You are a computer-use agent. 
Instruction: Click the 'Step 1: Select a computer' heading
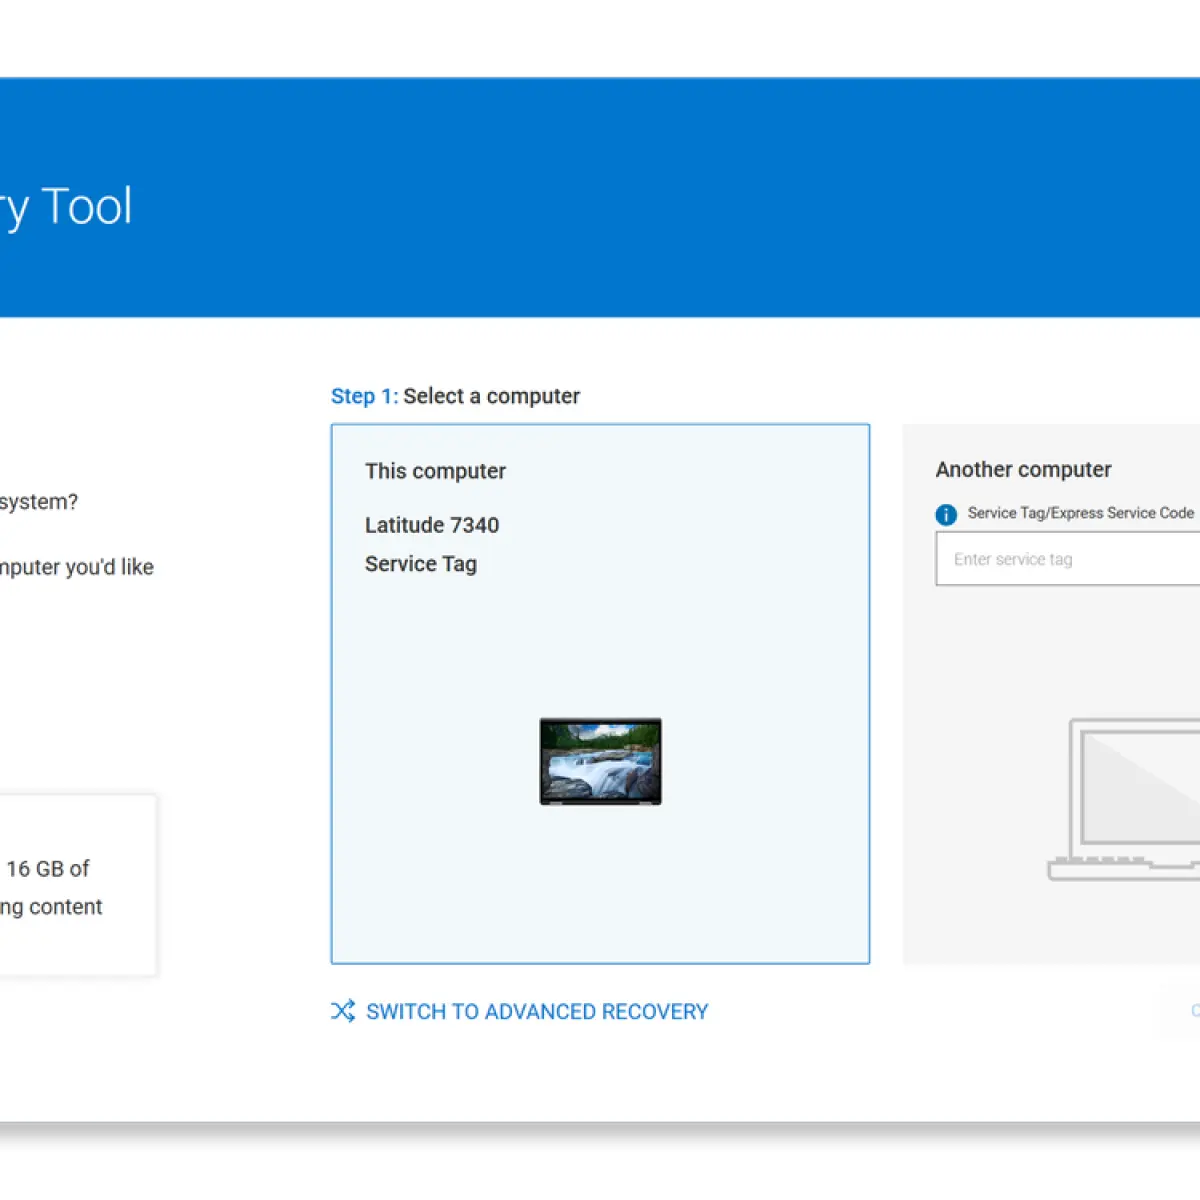point(455,396)
